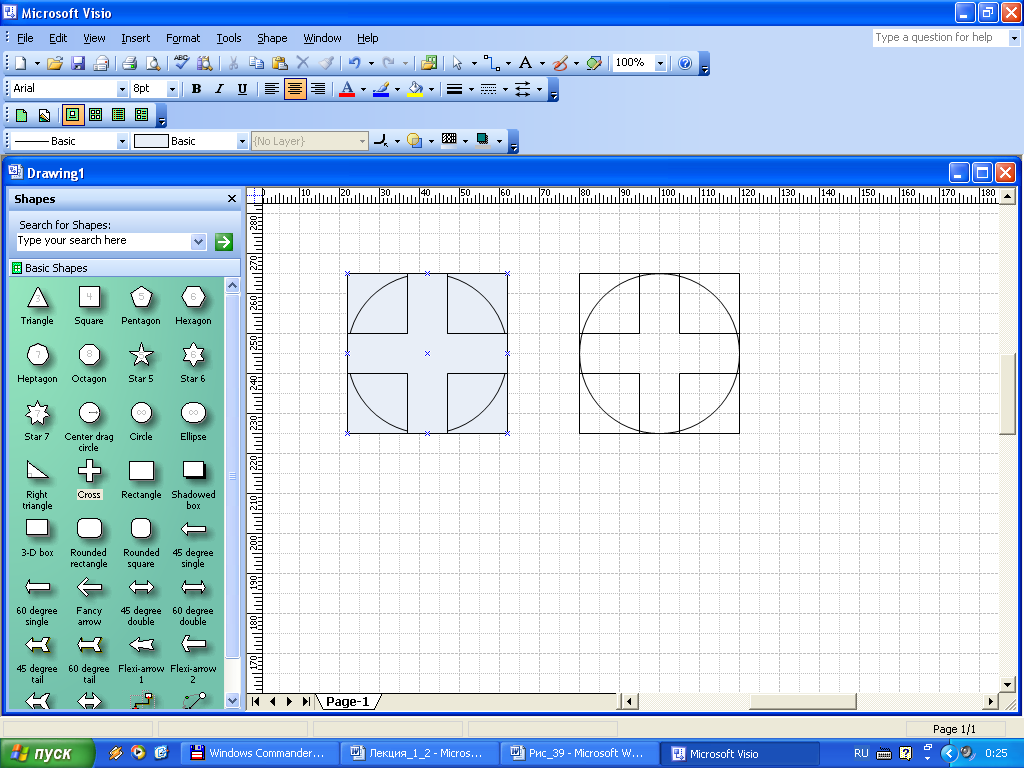This screenshot has width=1024, height=768.
Task: Click the Help question mark icon
Action: coord(684,63)
